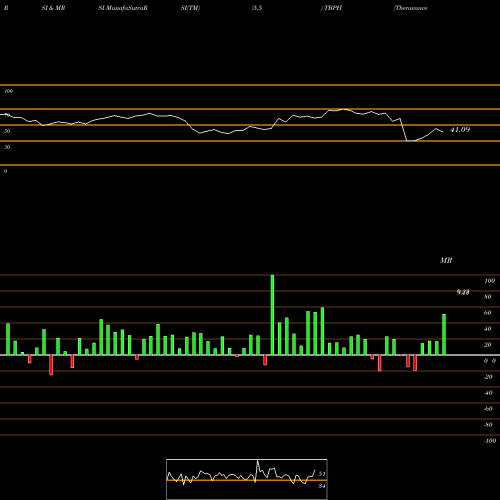This screenshot has height=500, width=500.
Task: Click the MR value label 9.38
Action: click(463, 292)
